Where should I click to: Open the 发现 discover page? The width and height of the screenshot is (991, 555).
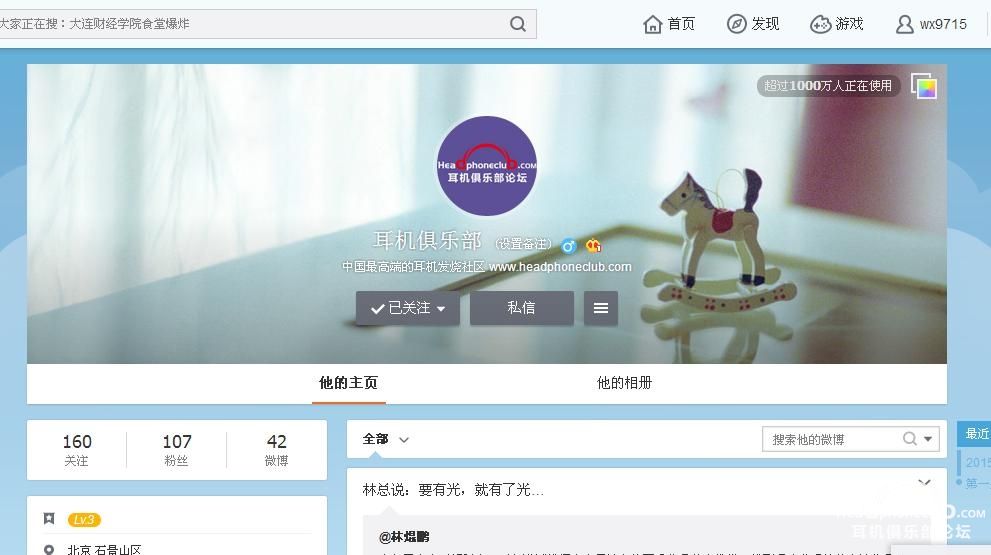[753, 24]
